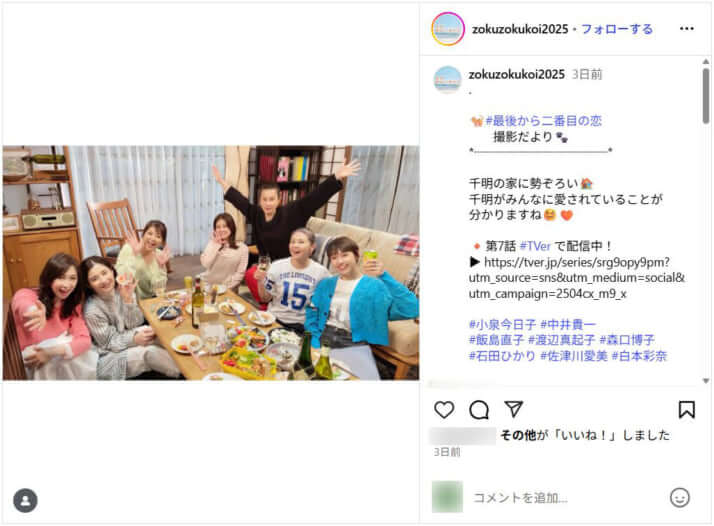
Task: Open the #TVer hashtag link
Action: point(535,246)
